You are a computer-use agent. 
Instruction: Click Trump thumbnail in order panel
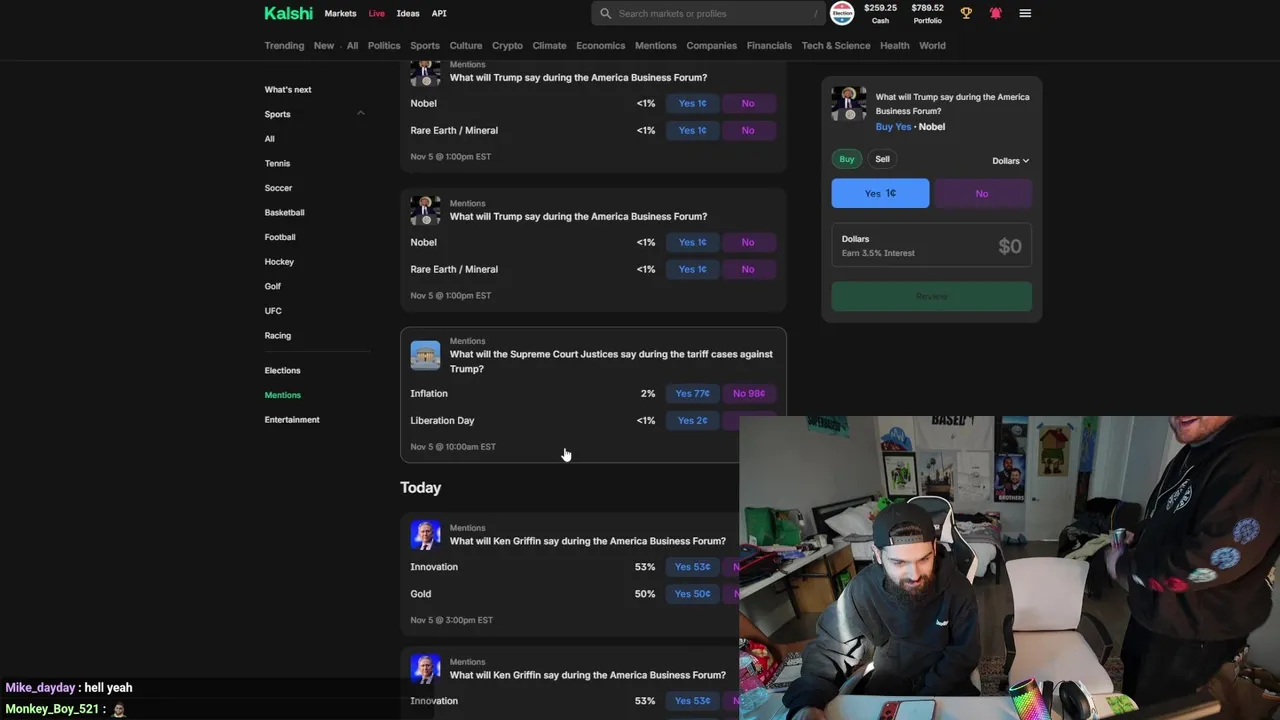click(849, 104)
